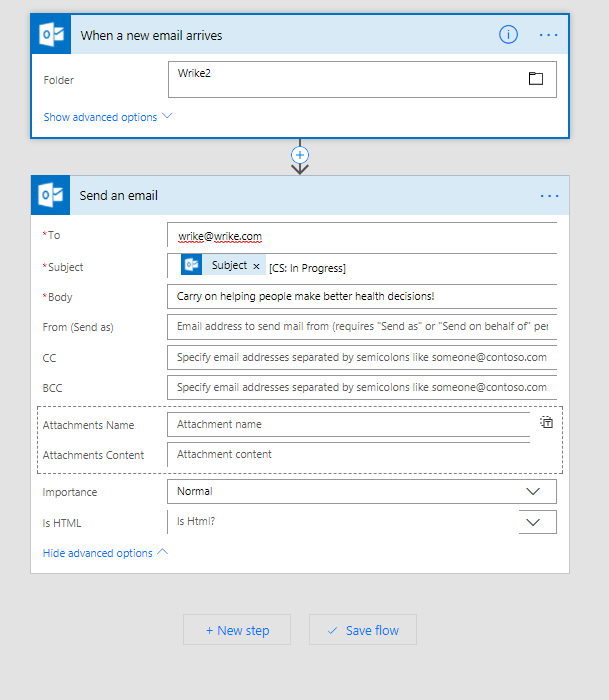This screenshot has width=609, height=700.
Task: Click Outlook icon on Send an email card
Action: click(x=52, y=196)
